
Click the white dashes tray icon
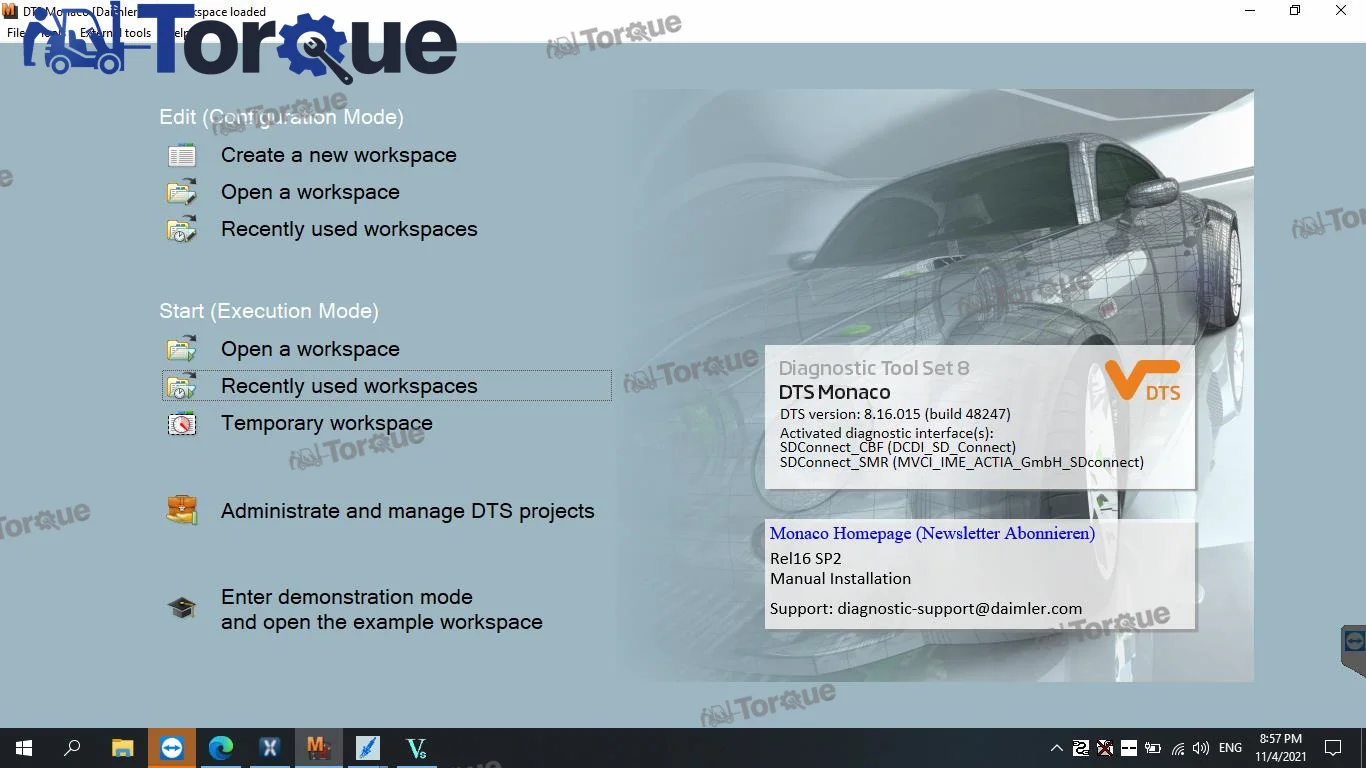click(x=1129, y=748)
